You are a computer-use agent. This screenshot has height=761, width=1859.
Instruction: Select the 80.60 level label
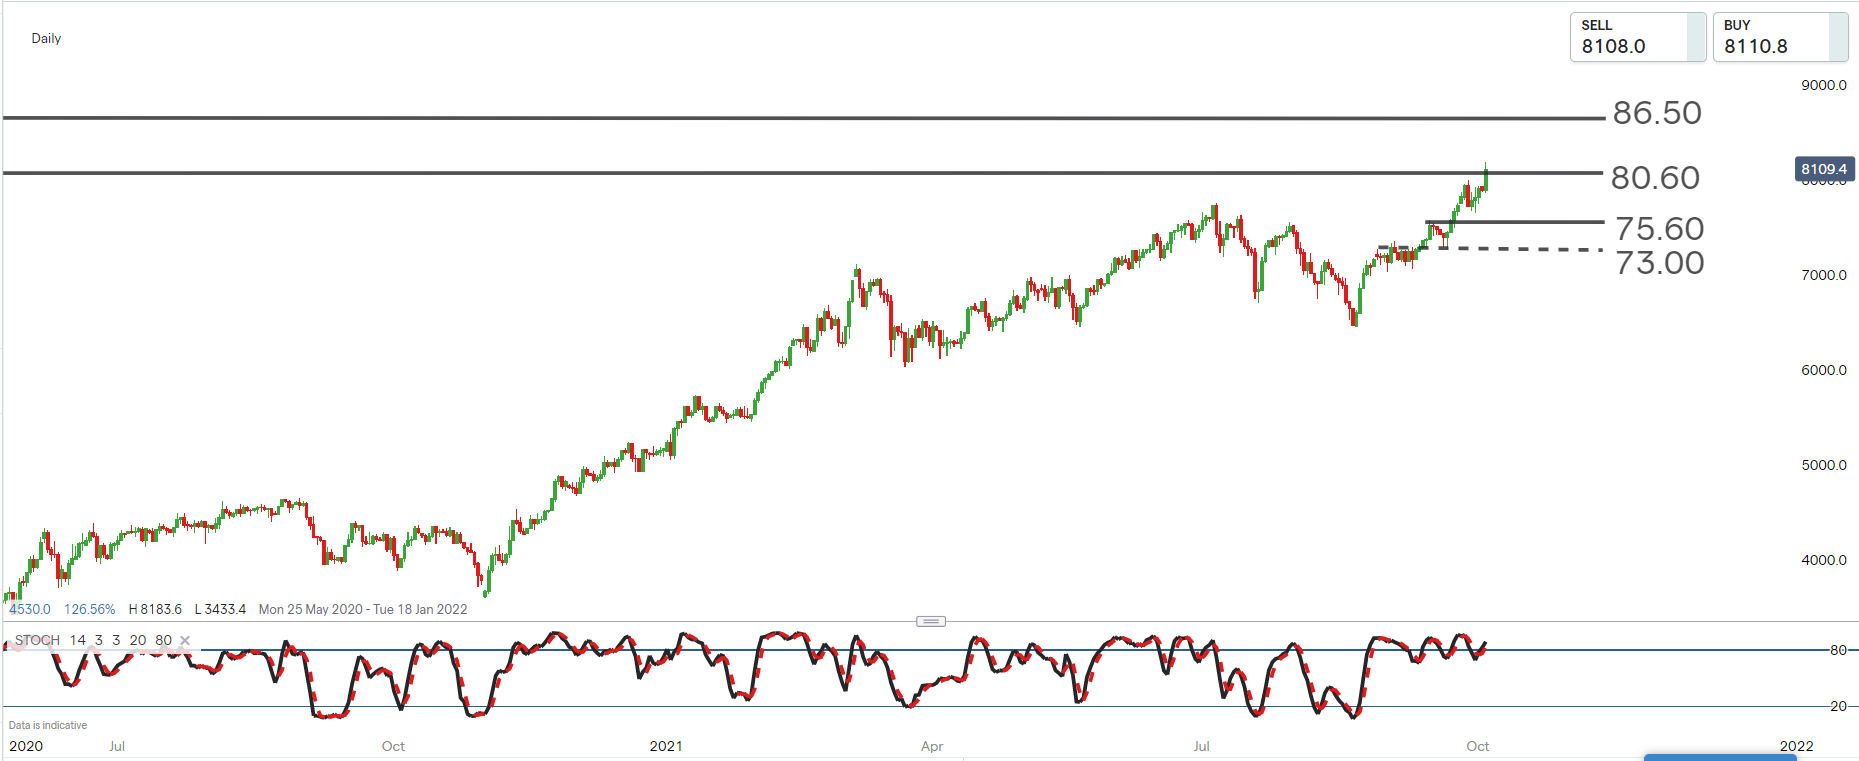pyautogui.click(x=1655, y=178)
